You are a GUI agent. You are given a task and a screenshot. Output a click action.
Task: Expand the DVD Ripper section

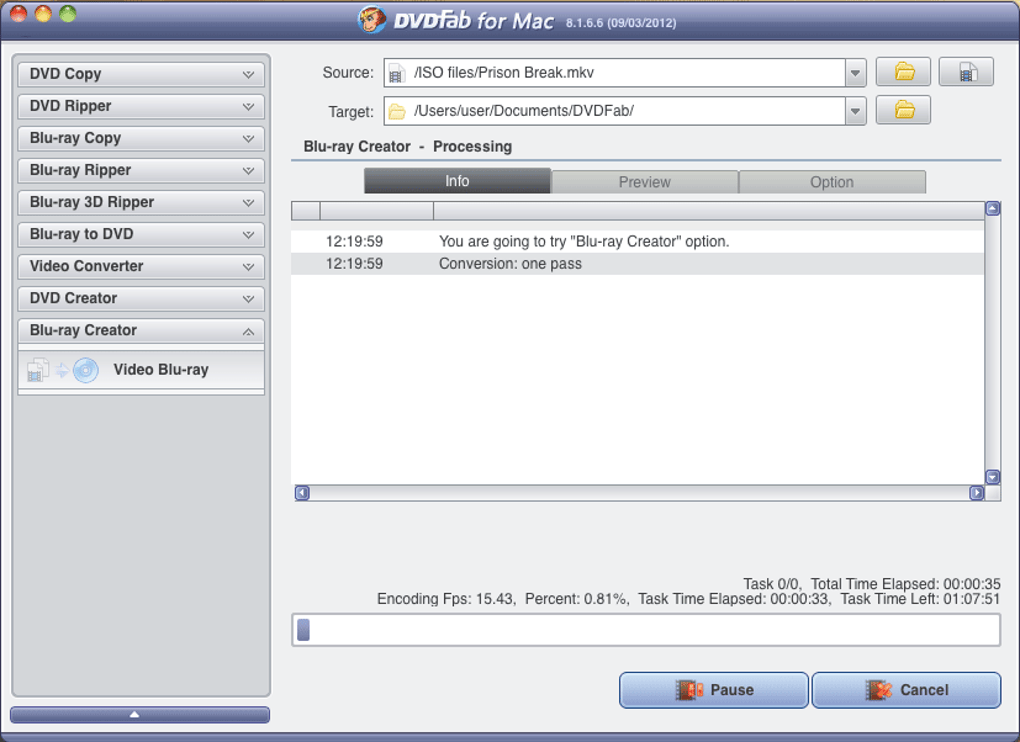(141, 106)
